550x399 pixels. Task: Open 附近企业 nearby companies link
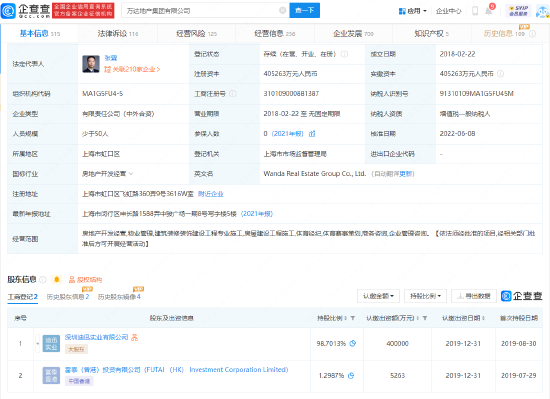coord(210,194)
